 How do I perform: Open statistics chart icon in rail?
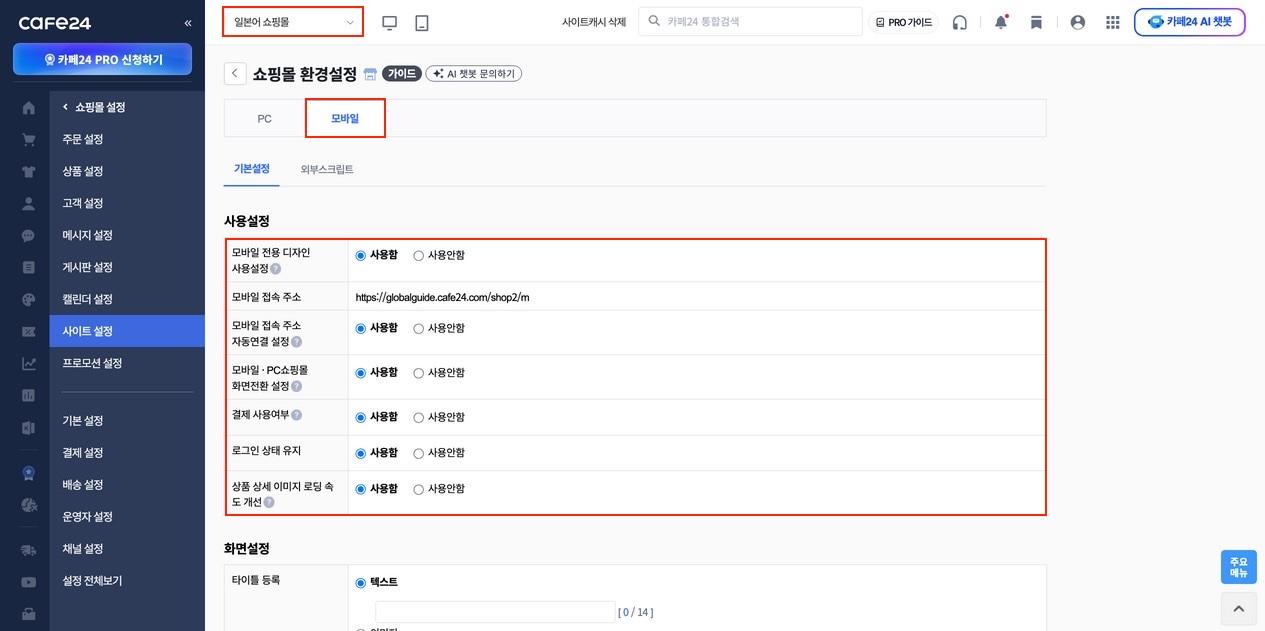pos(28,364)
